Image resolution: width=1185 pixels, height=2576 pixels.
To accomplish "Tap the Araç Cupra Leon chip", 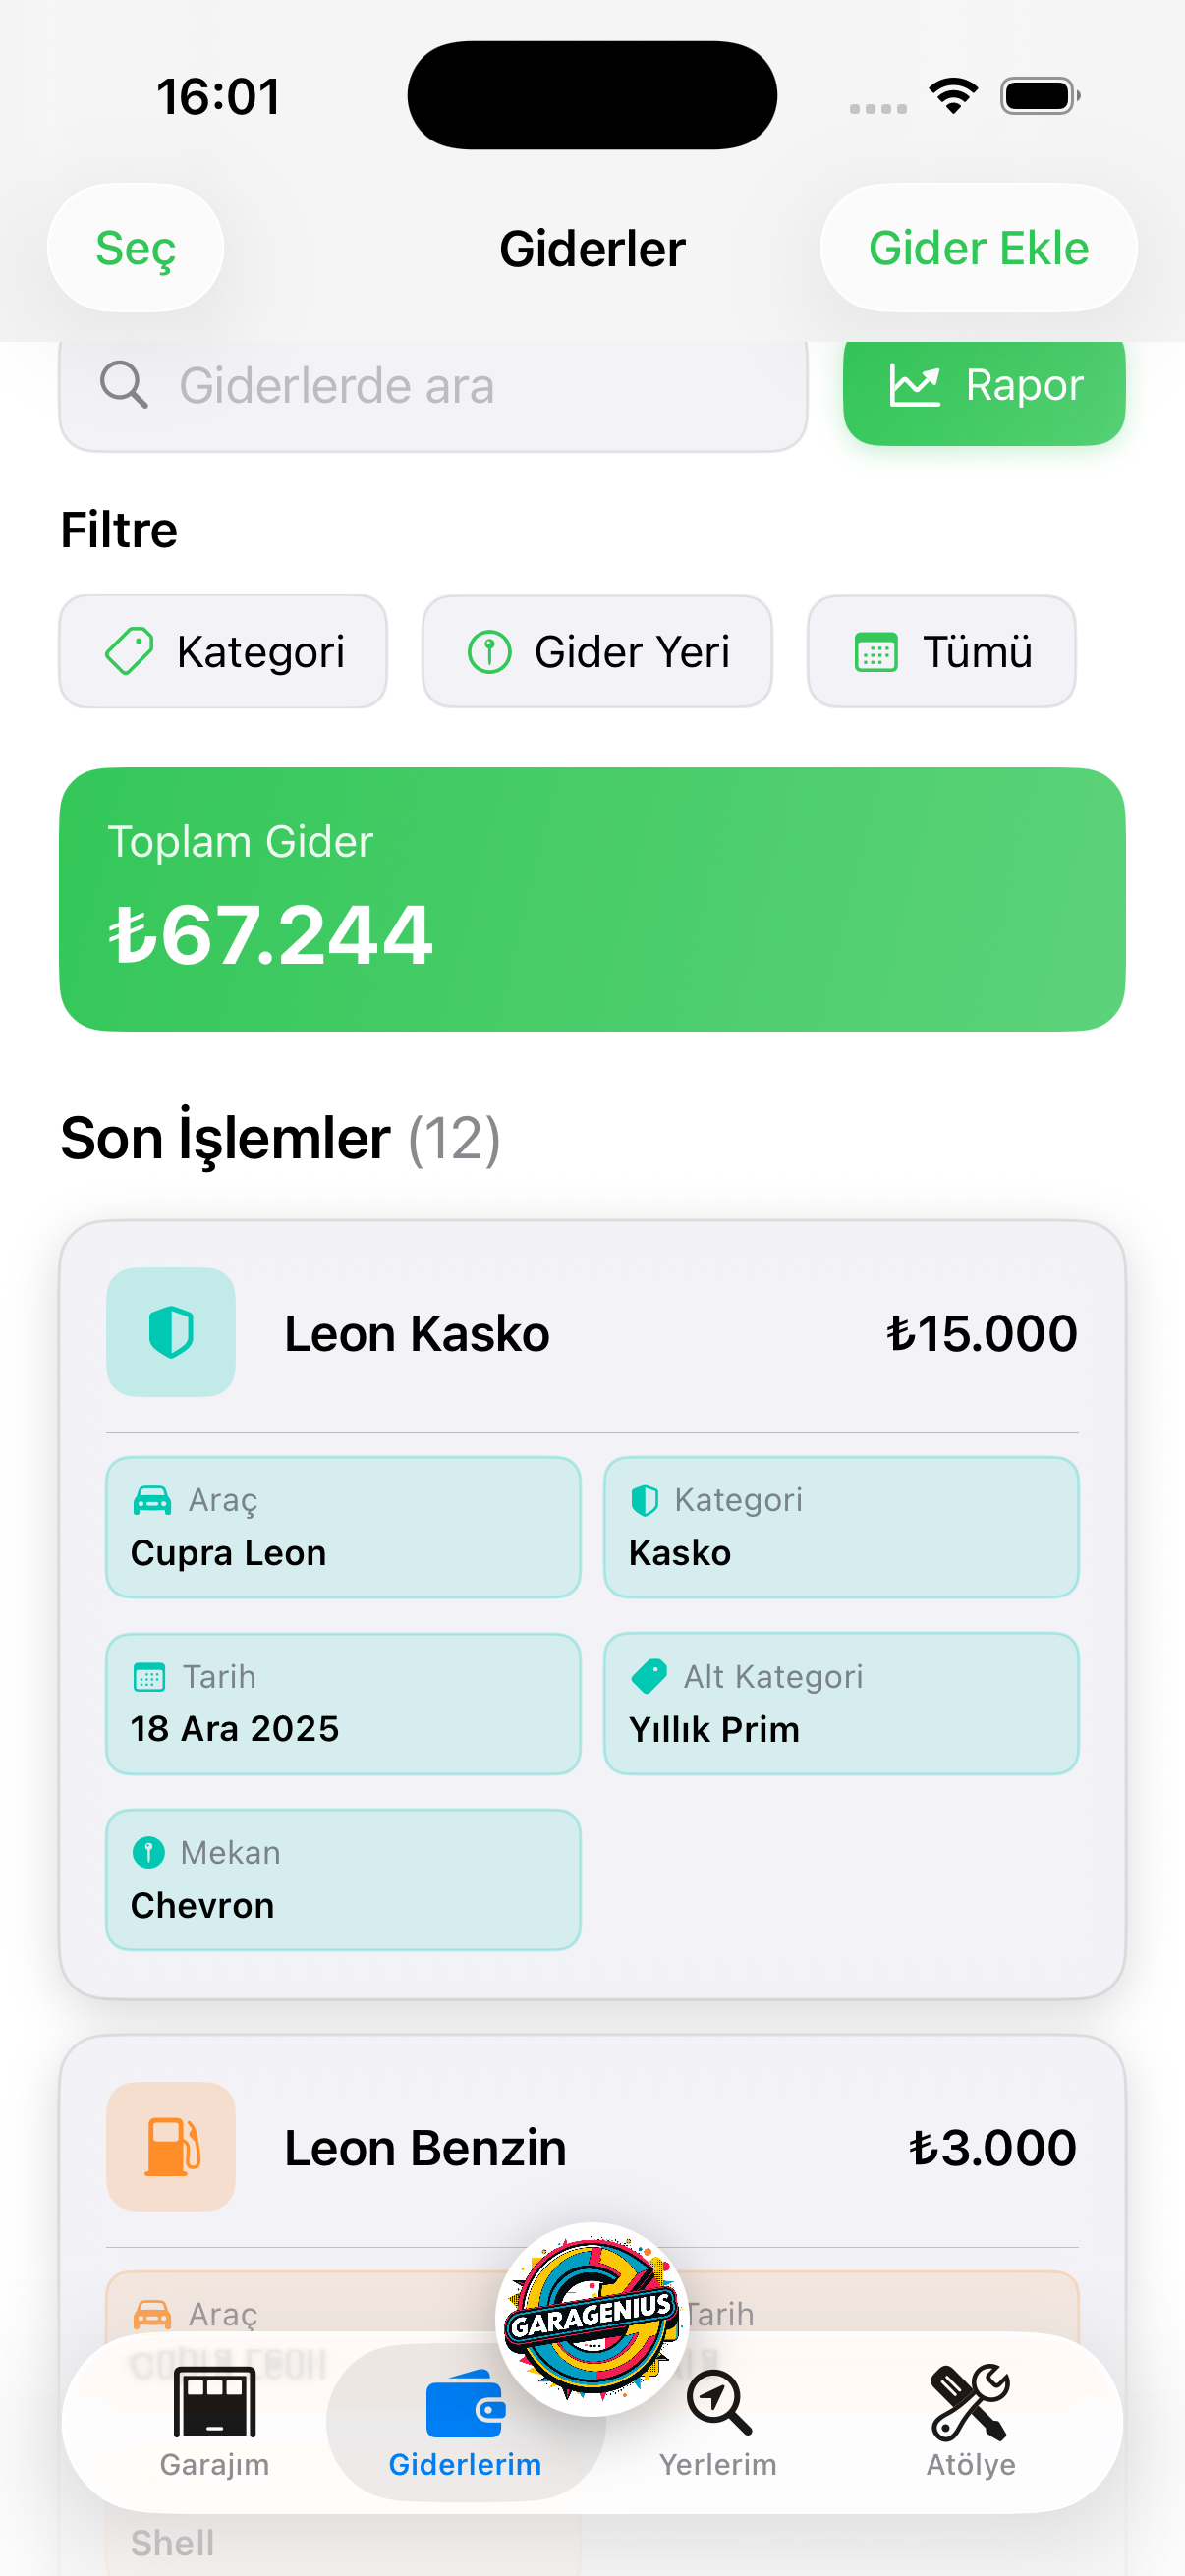I will coord(343,1527).
